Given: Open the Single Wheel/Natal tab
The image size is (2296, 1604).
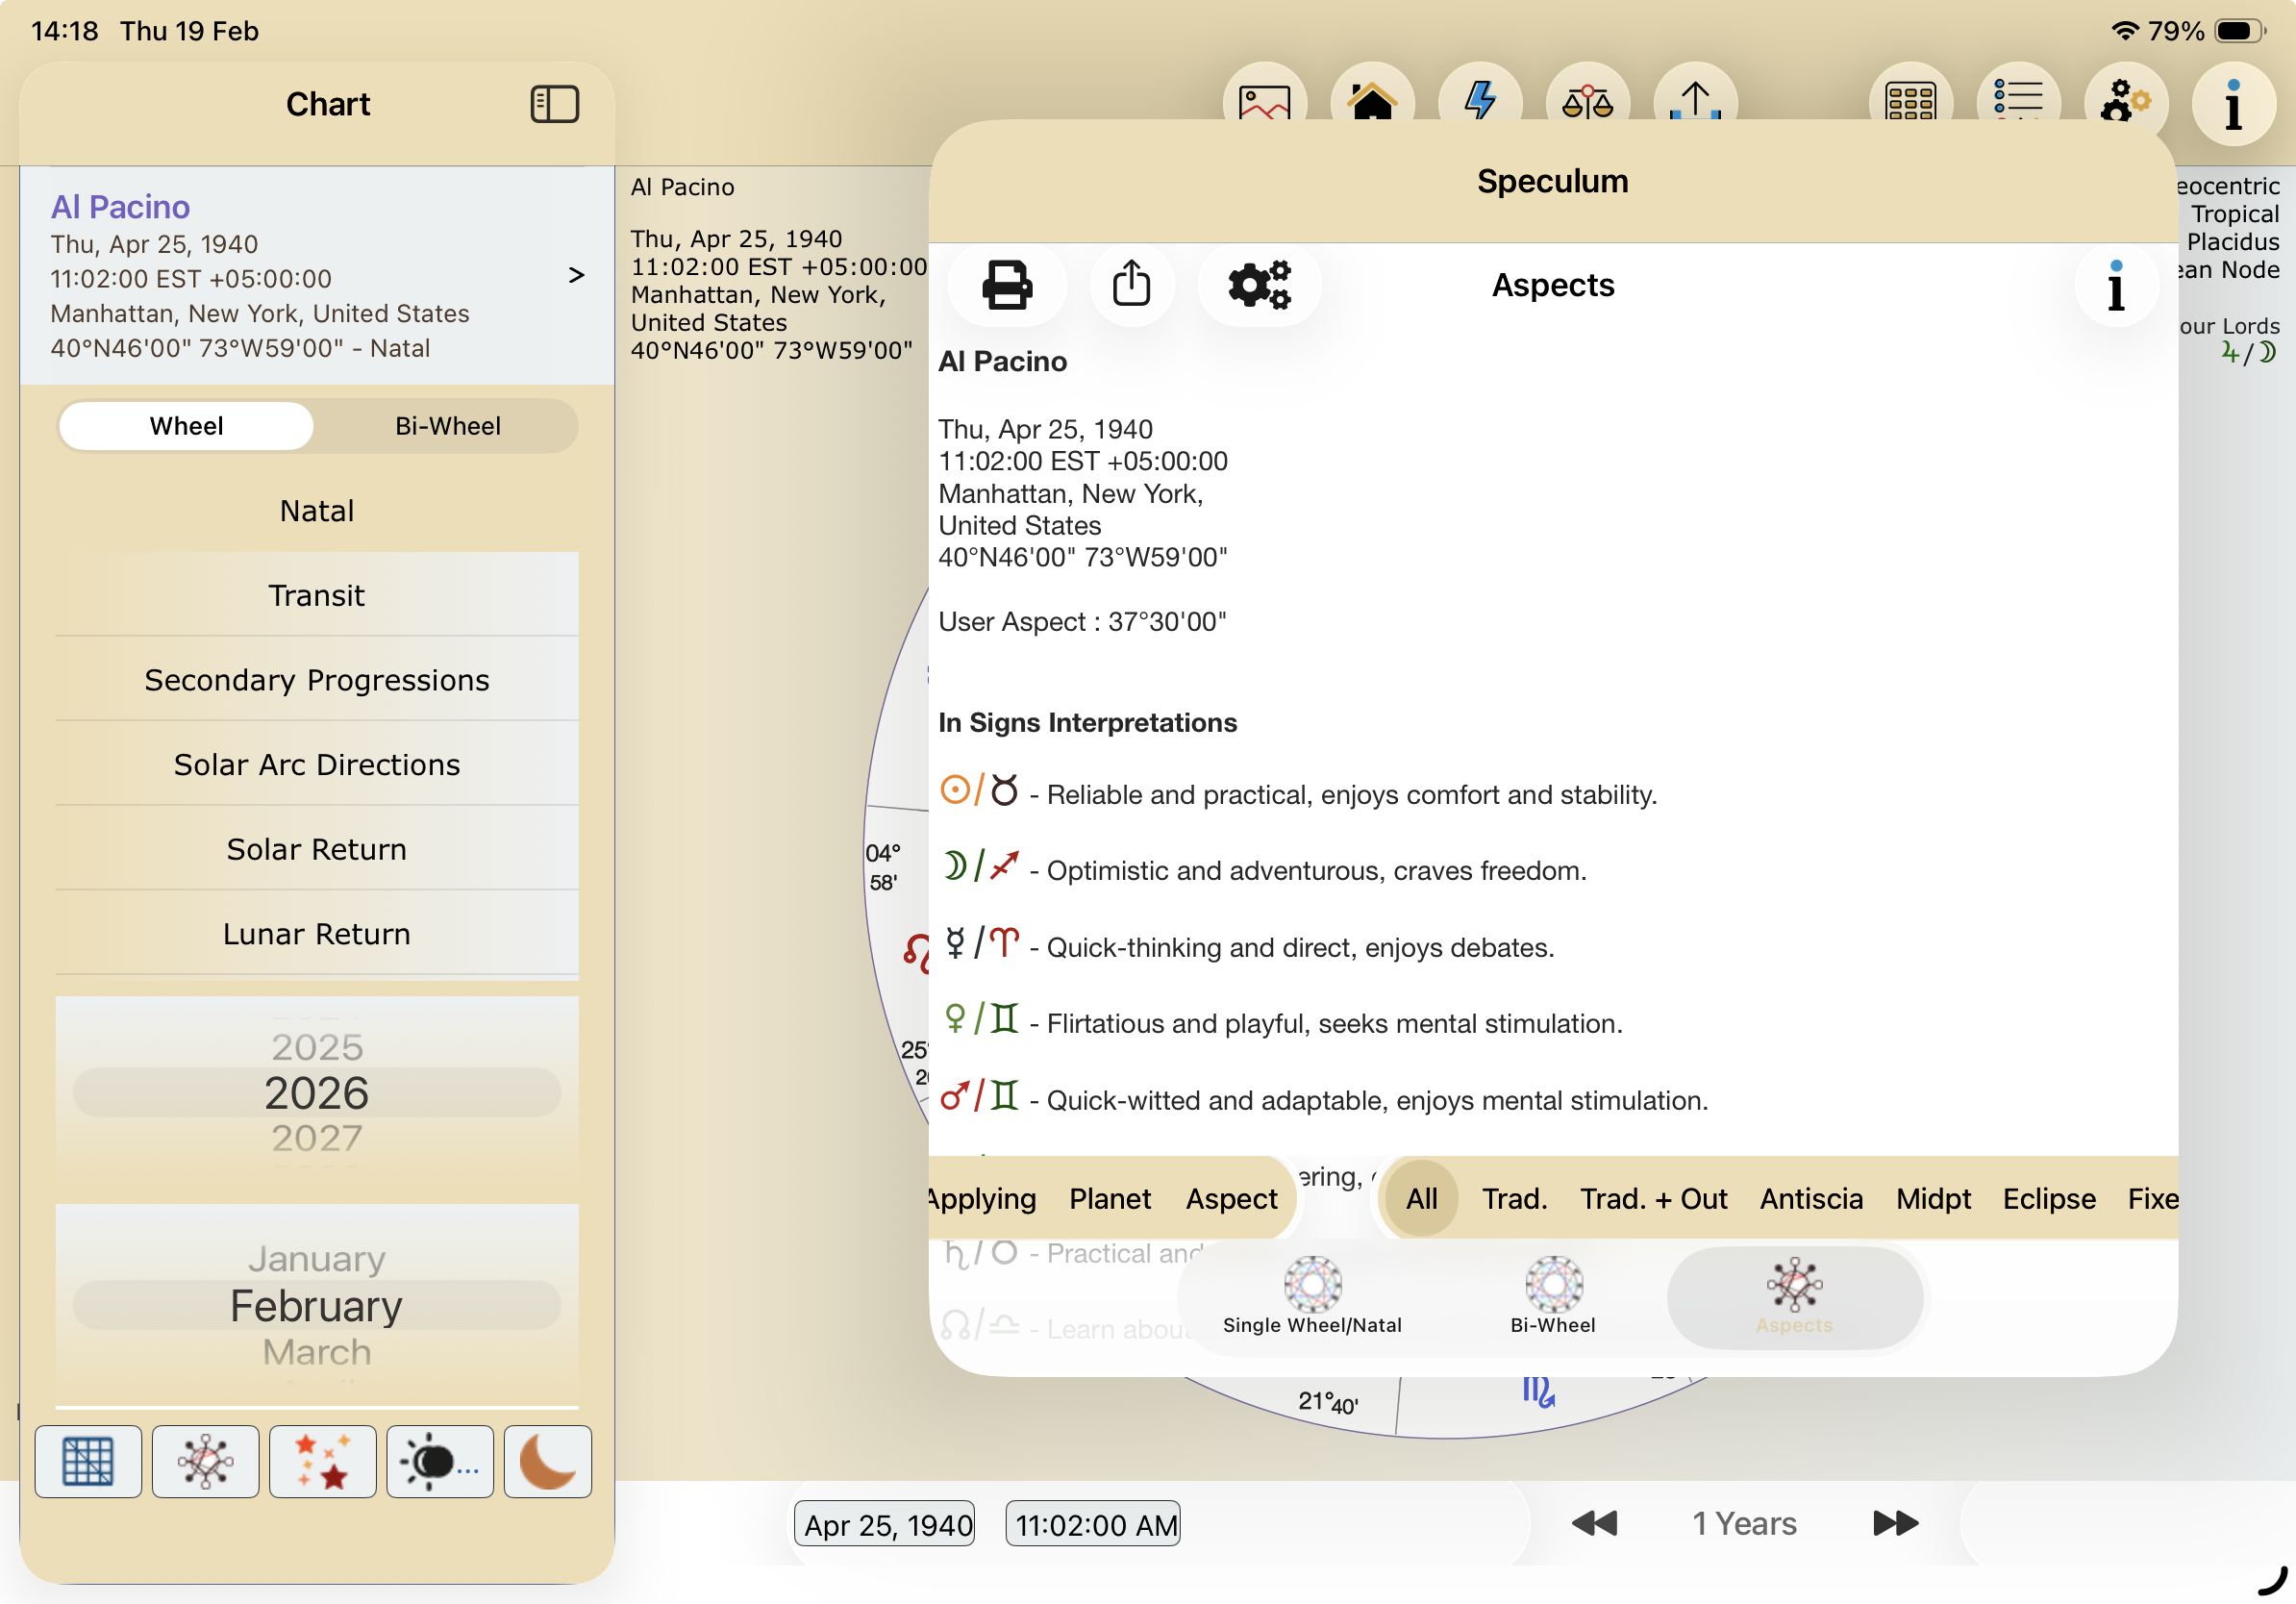Looking at the screenshot, I should (1312, 1297).
